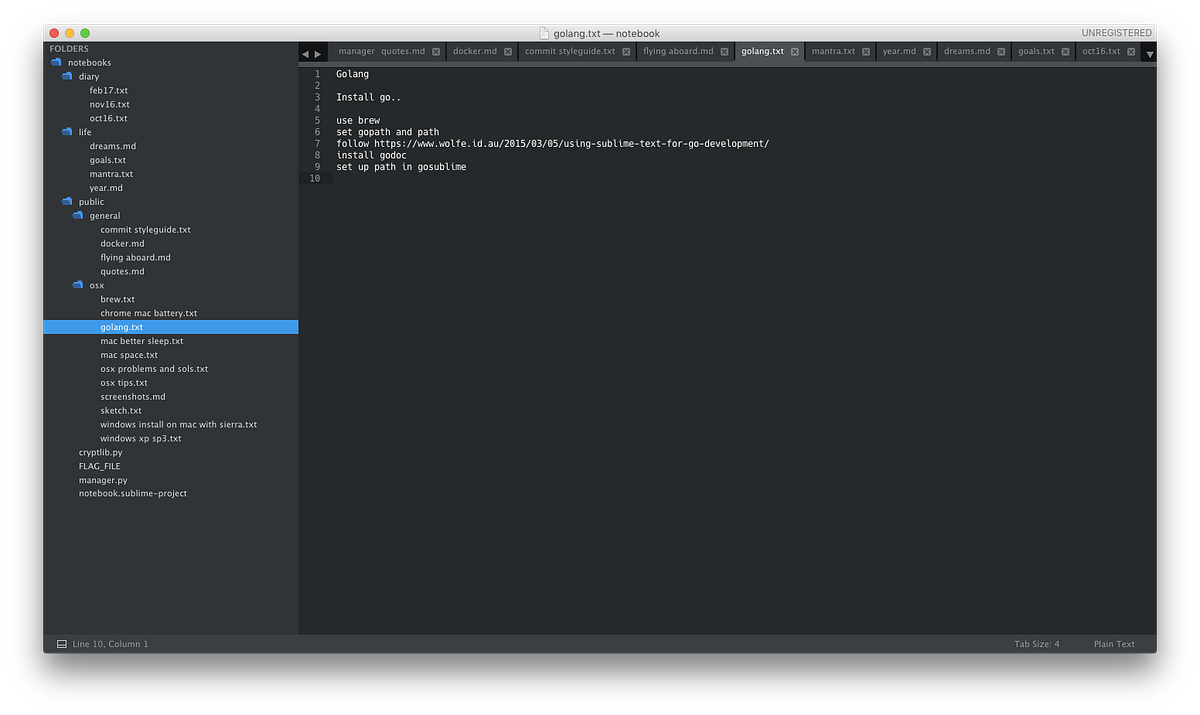Image resolution: width=1200 pixels, height=715 pixels.
Task: Open dreams.md in the sidebar
Action: point(113,146)
